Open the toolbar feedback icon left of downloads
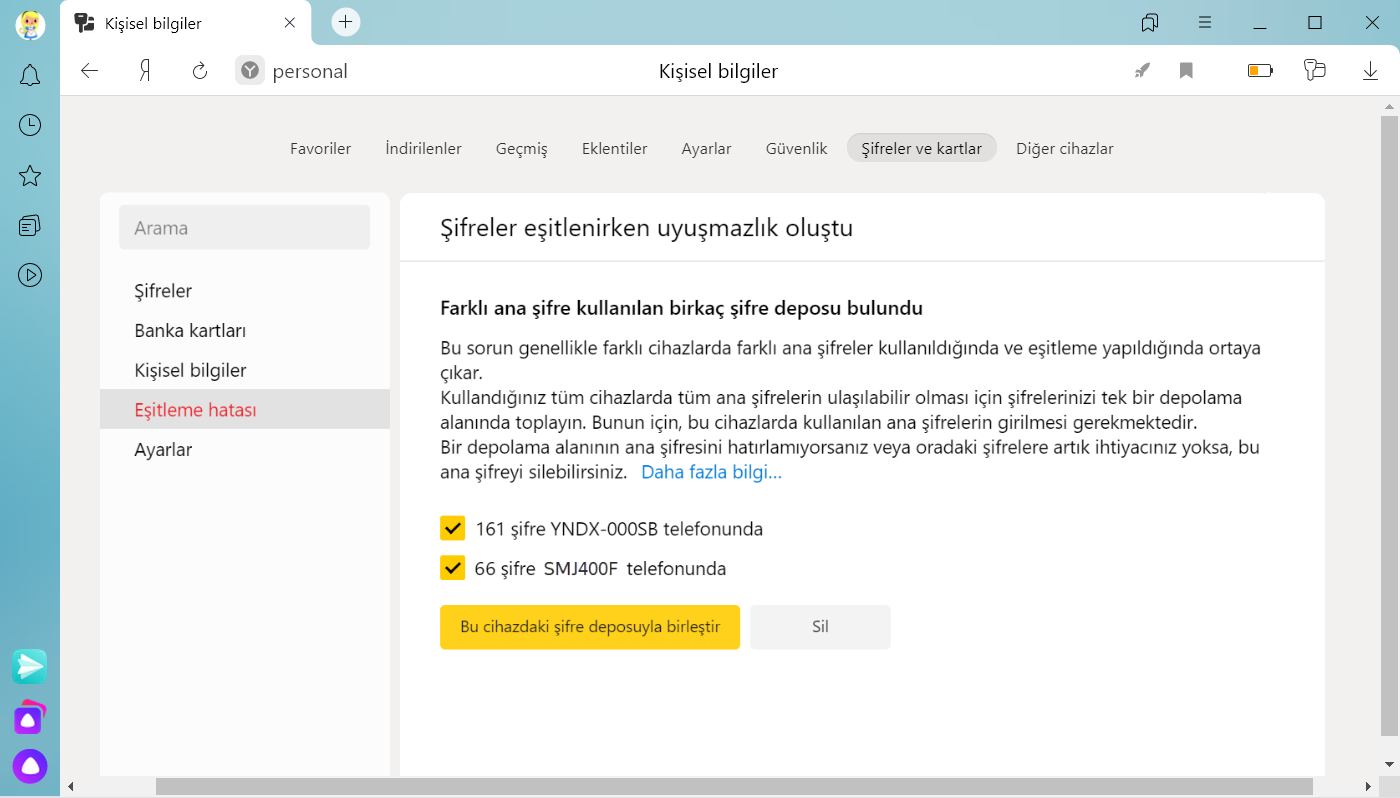Viewport: 1400px width, 798px height. [1315, 70]
